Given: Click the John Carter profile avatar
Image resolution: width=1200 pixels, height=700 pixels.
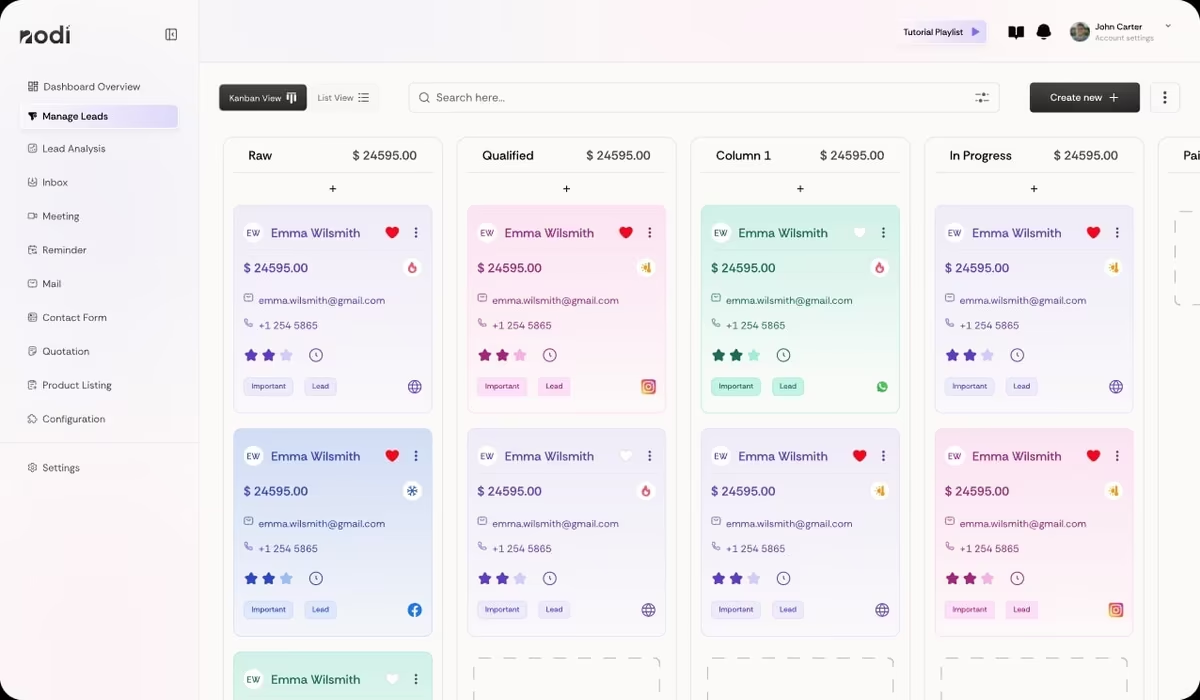Looking at the screenshot, I should pos(1079,32).
